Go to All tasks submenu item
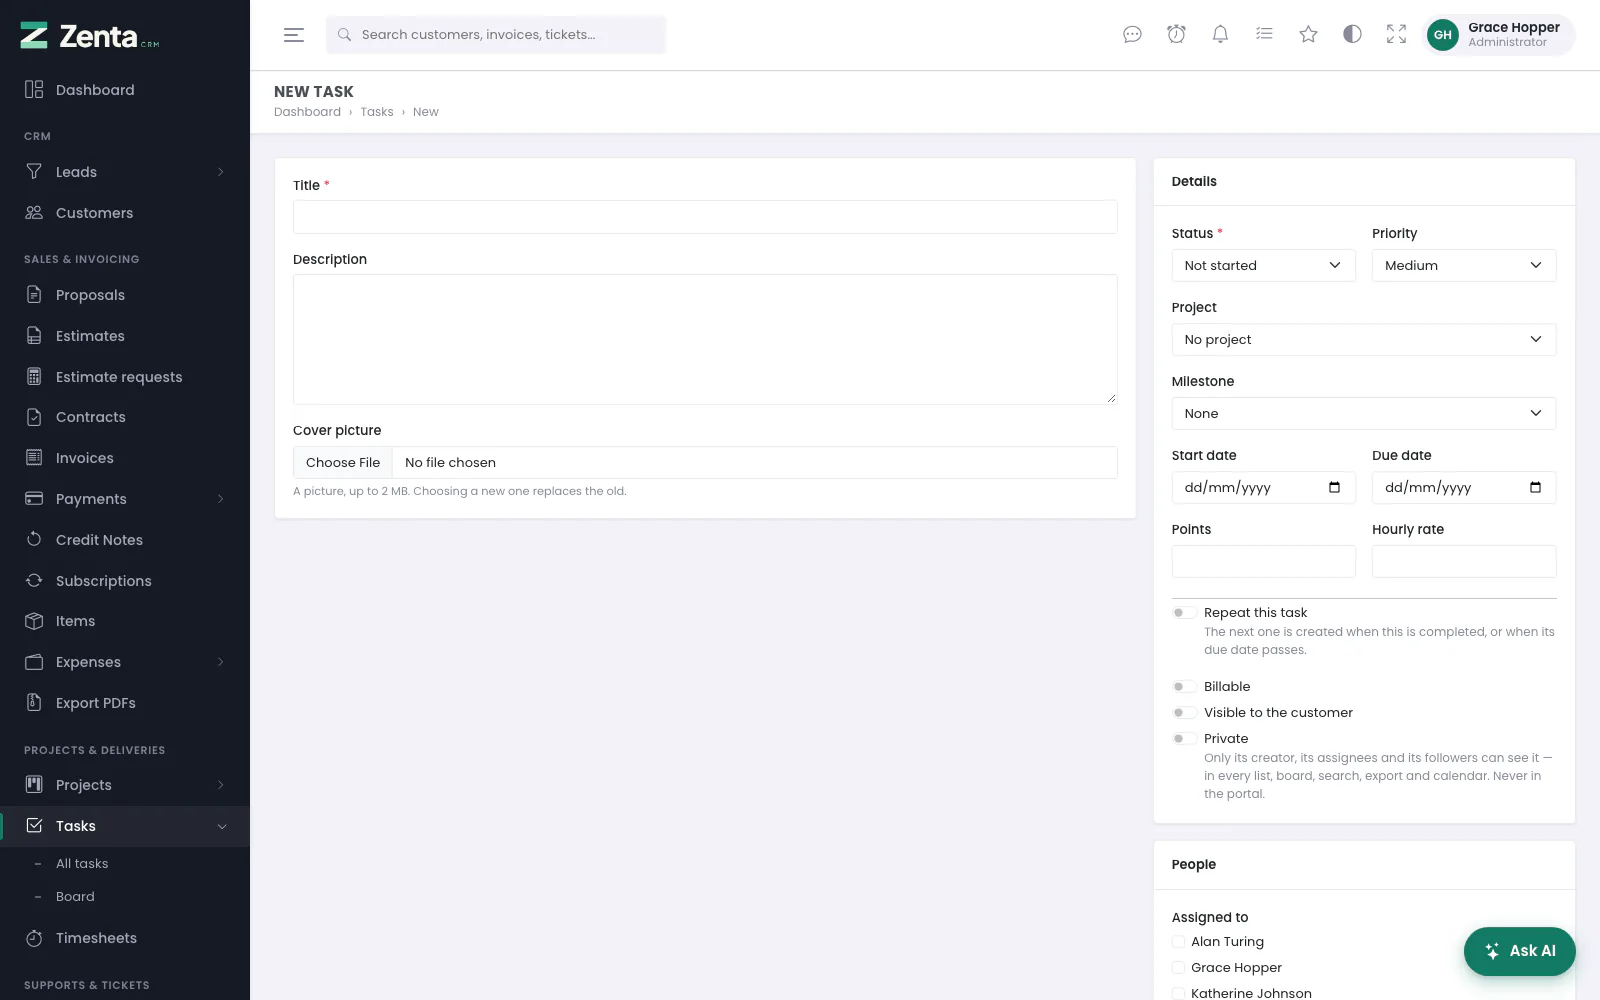Image resolution: width=1600 pixels, height=1000 pixels. 82,864
